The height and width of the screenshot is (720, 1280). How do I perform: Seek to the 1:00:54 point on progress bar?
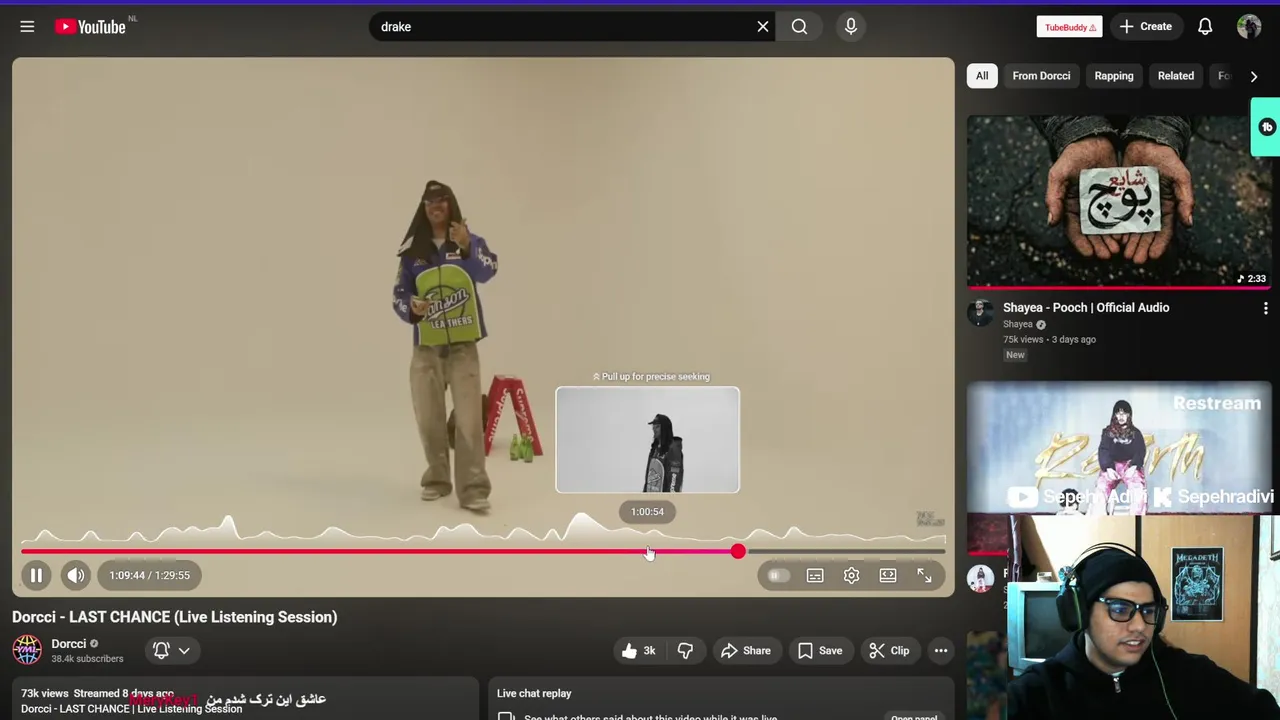pyautogui.click(x=647, y=551)
